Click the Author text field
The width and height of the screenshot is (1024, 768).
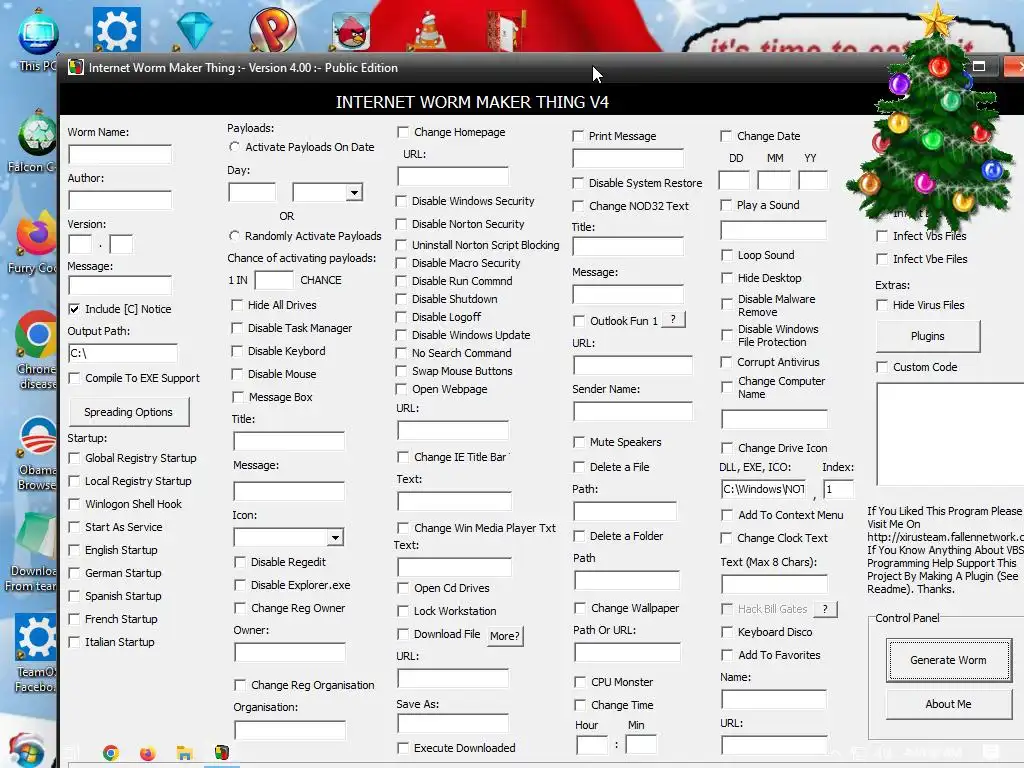click(x=120, y=200)
